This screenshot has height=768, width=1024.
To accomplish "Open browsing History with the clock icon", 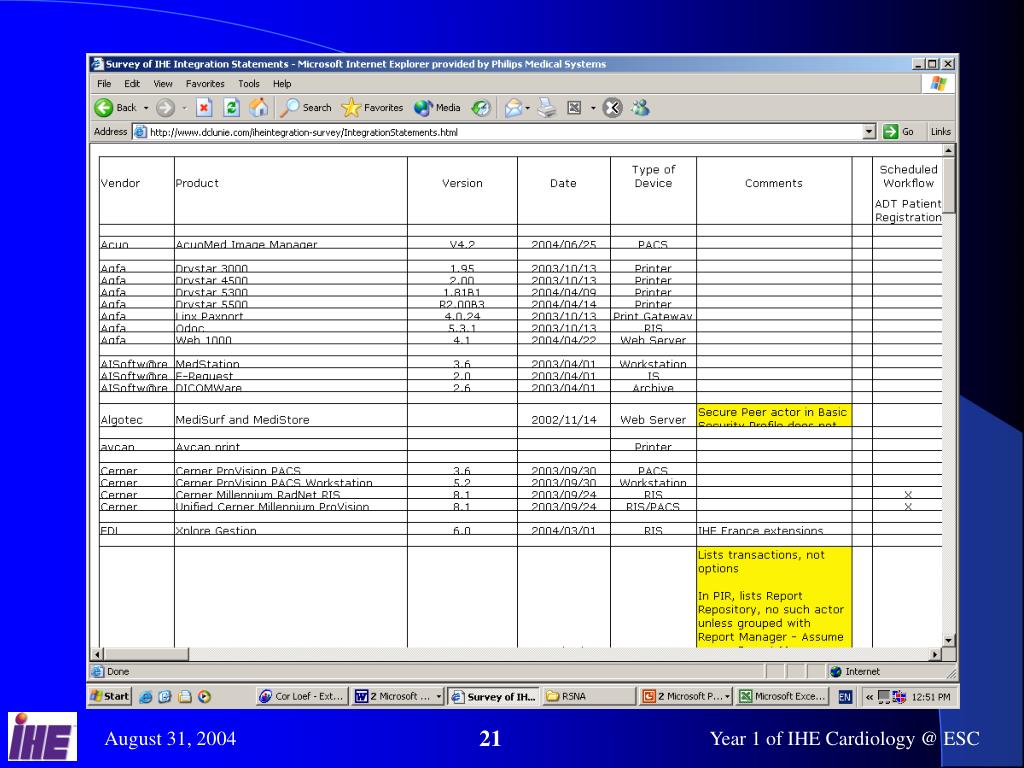I will click(x=481, y=108).
